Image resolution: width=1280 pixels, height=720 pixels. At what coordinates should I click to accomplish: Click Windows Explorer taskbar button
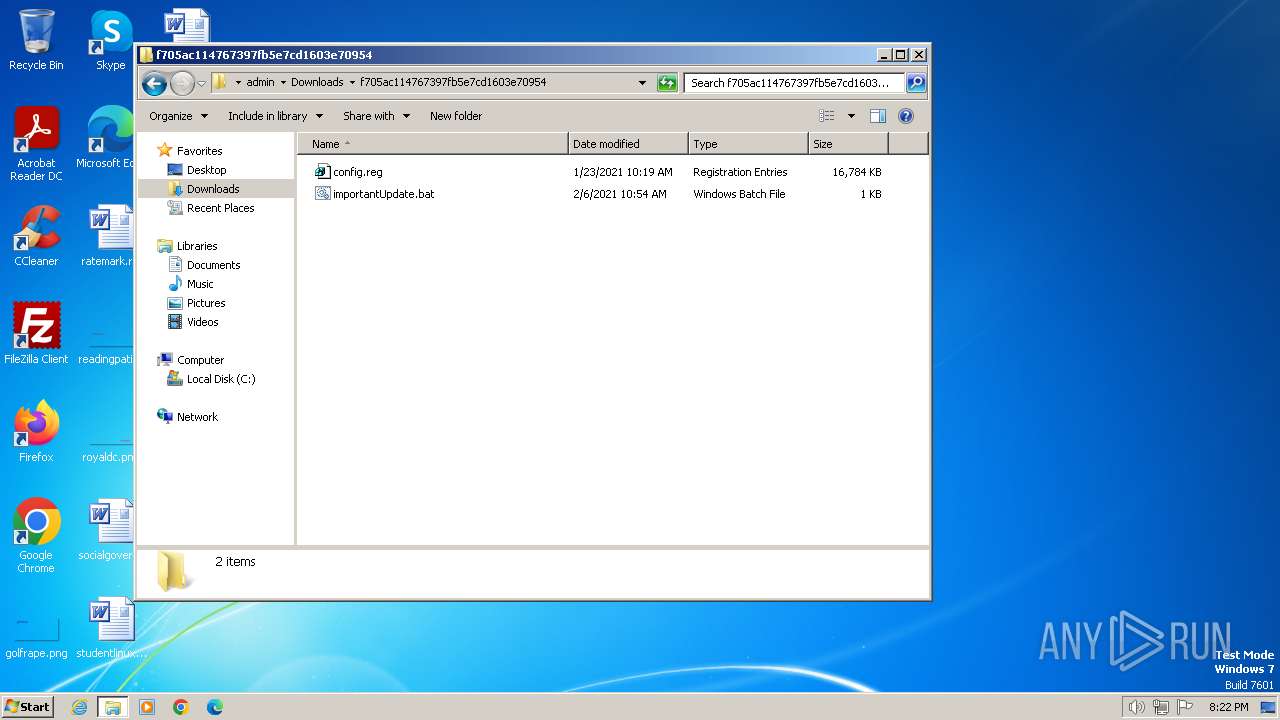pos(113,707)
